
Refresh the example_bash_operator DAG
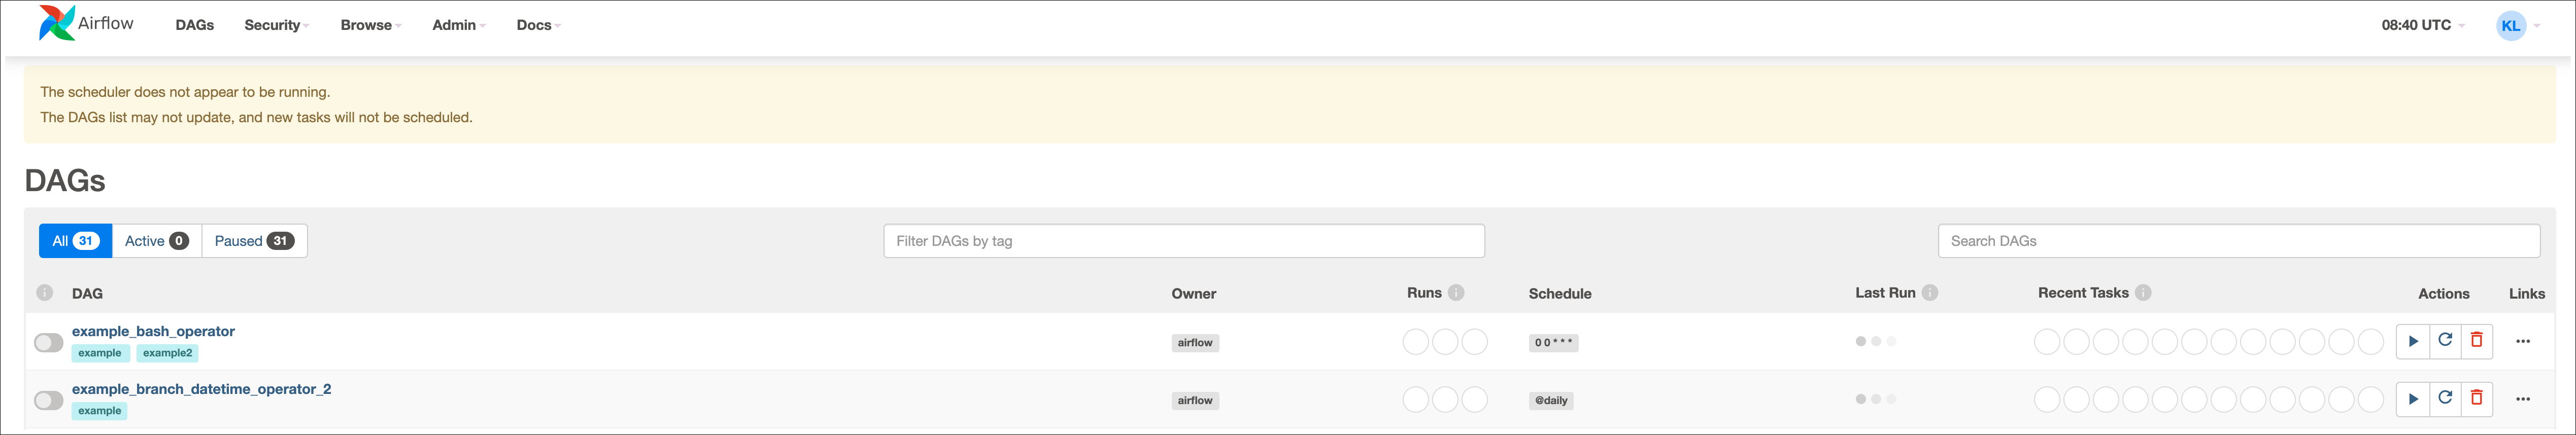click(2445, 341)
